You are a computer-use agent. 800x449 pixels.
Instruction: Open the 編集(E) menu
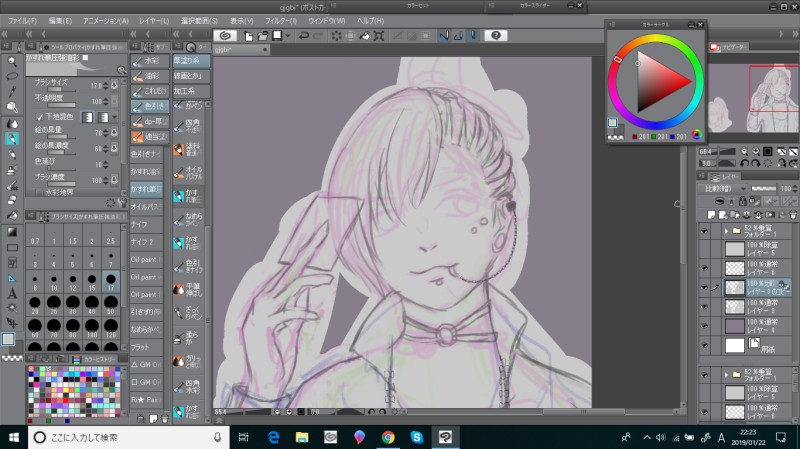[60, 21]
